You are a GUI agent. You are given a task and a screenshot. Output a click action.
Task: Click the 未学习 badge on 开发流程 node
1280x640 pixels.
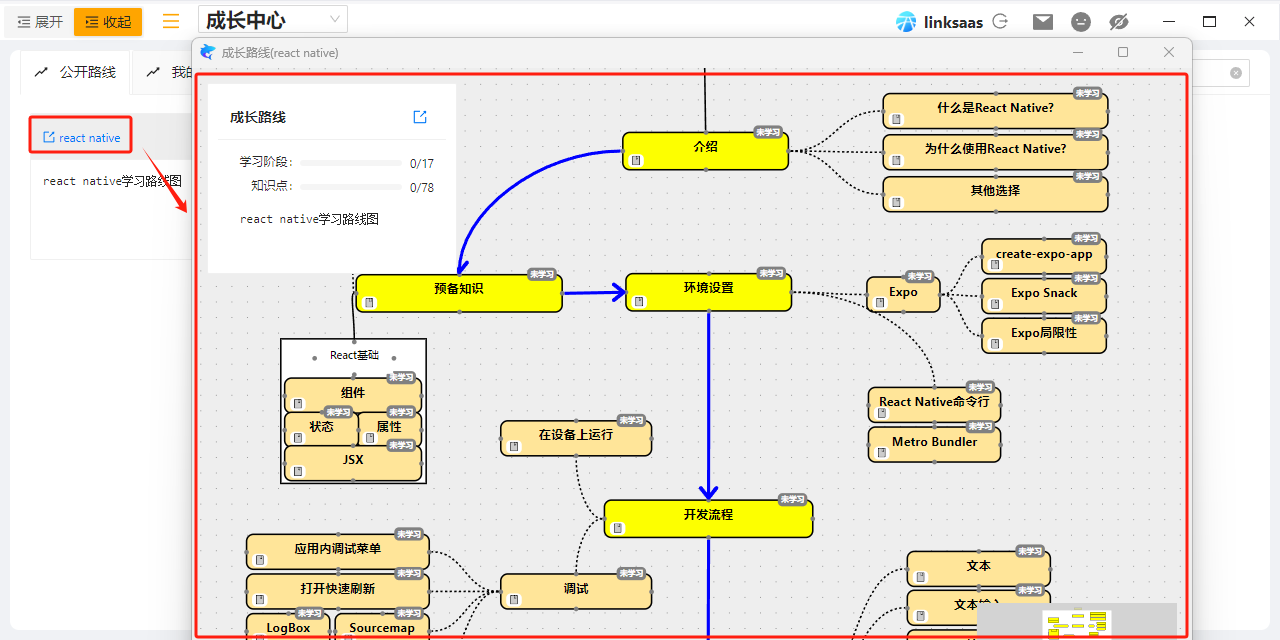[792, 500]
